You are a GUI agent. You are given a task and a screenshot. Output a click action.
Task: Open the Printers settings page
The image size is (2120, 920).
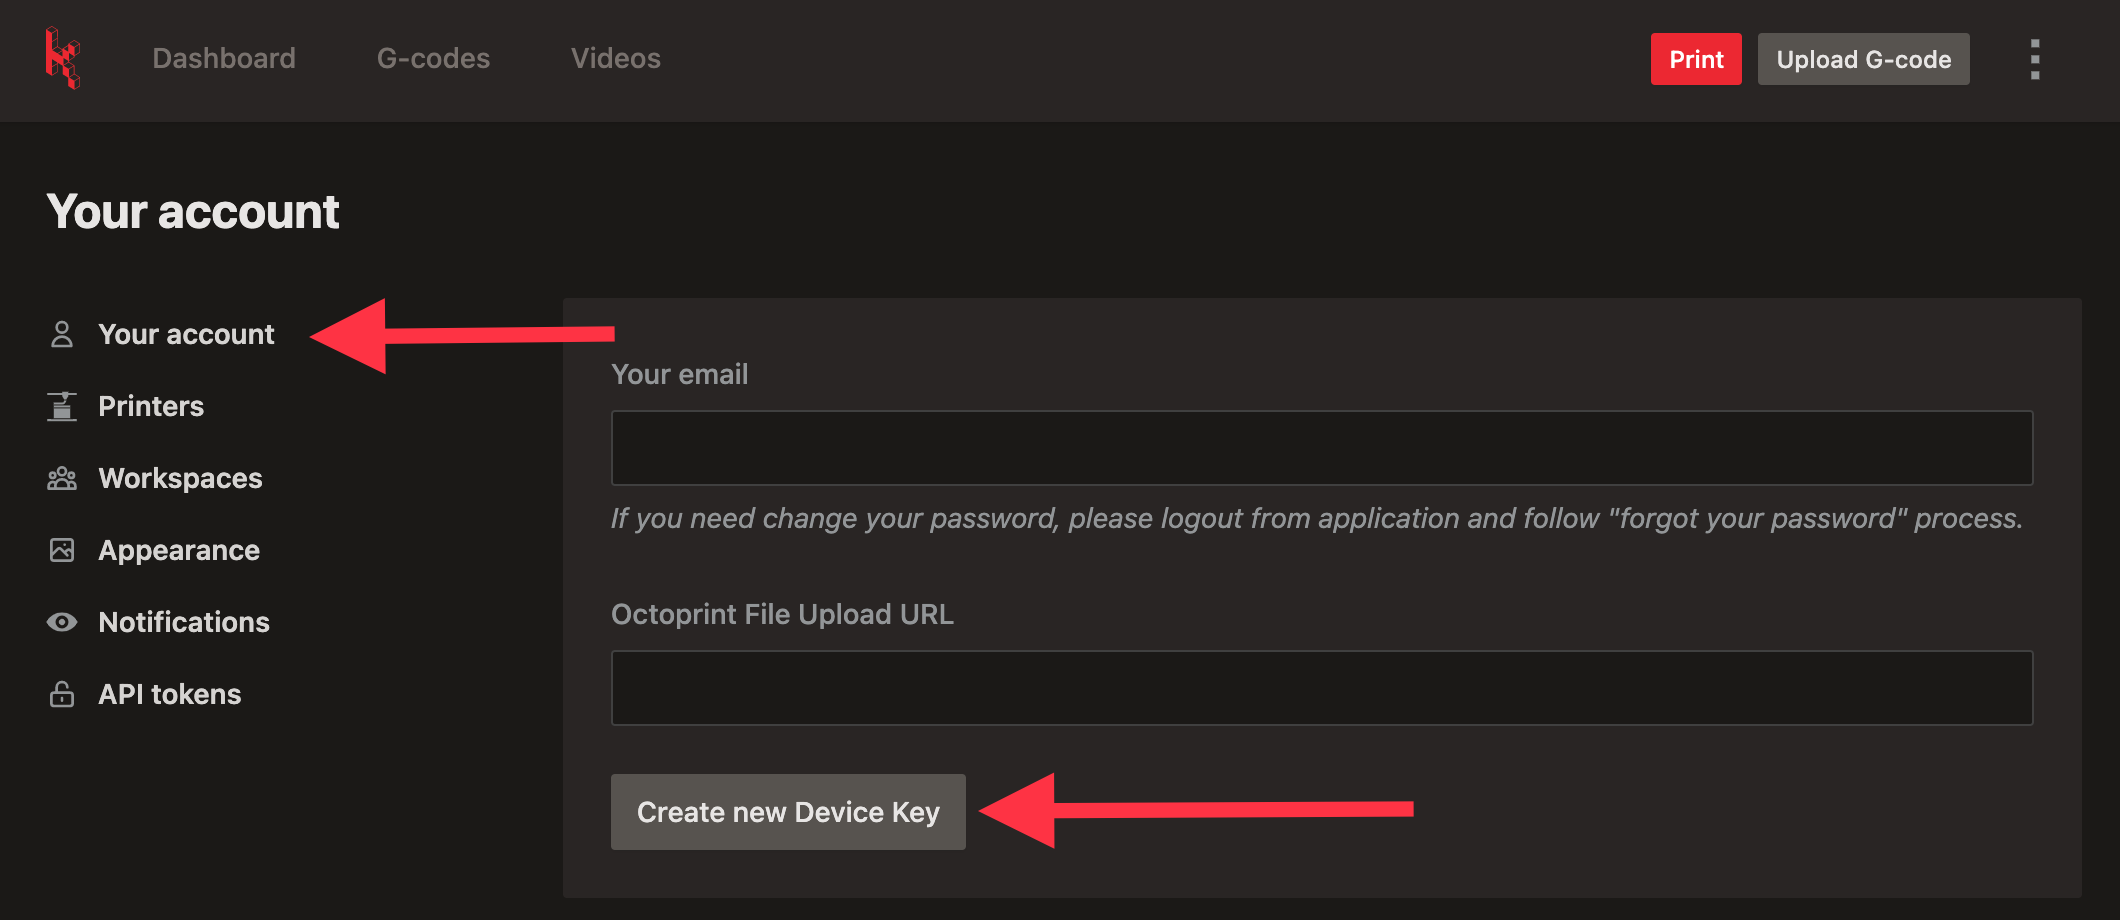pyautogui.click(x=150, y=406)
